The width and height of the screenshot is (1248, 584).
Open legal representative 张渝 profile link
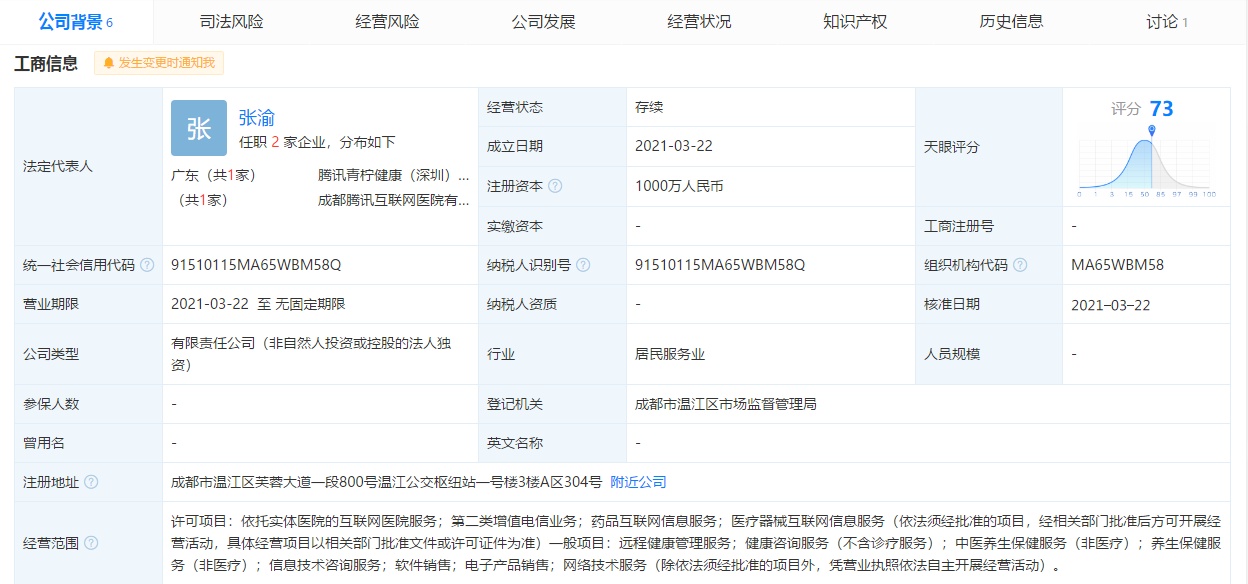pos(257,118)
